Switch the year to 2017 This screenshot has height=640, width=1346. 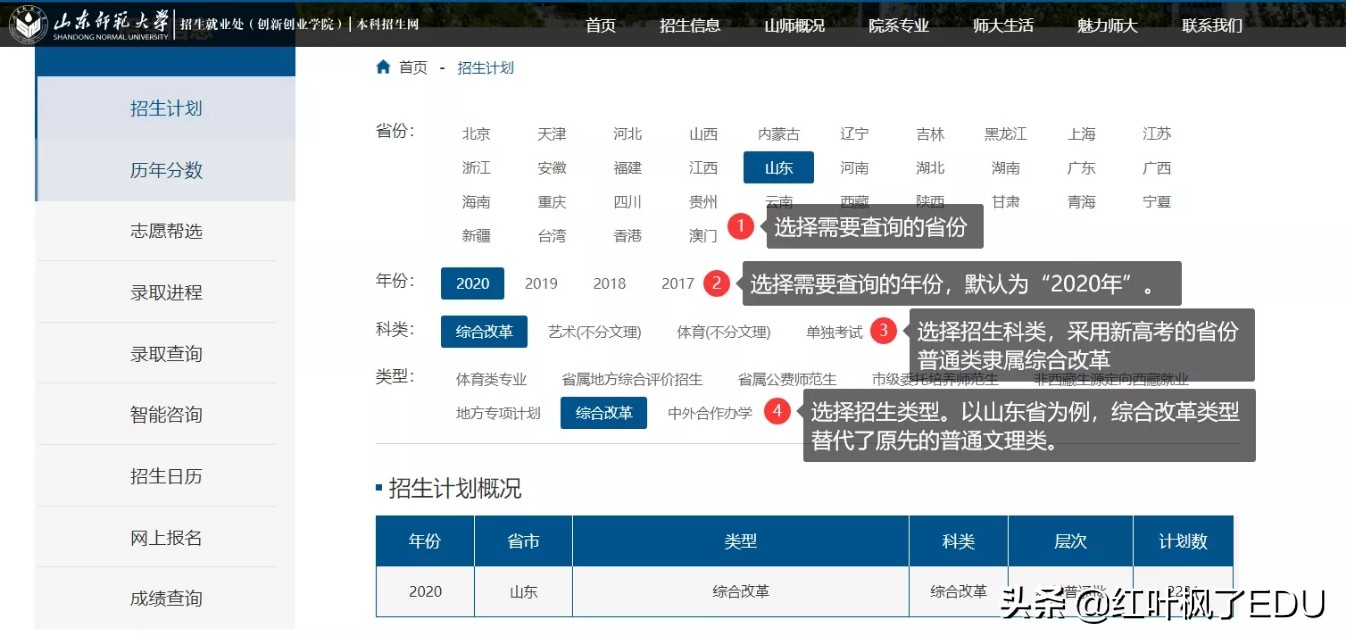[x=676, y=284]
